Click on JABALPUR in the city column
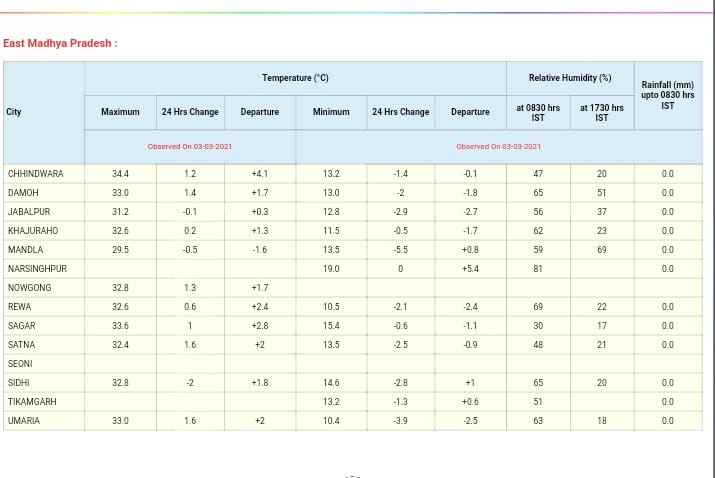Image resolution: width=715 pixels, height=478 pixels. click(29, 212)
